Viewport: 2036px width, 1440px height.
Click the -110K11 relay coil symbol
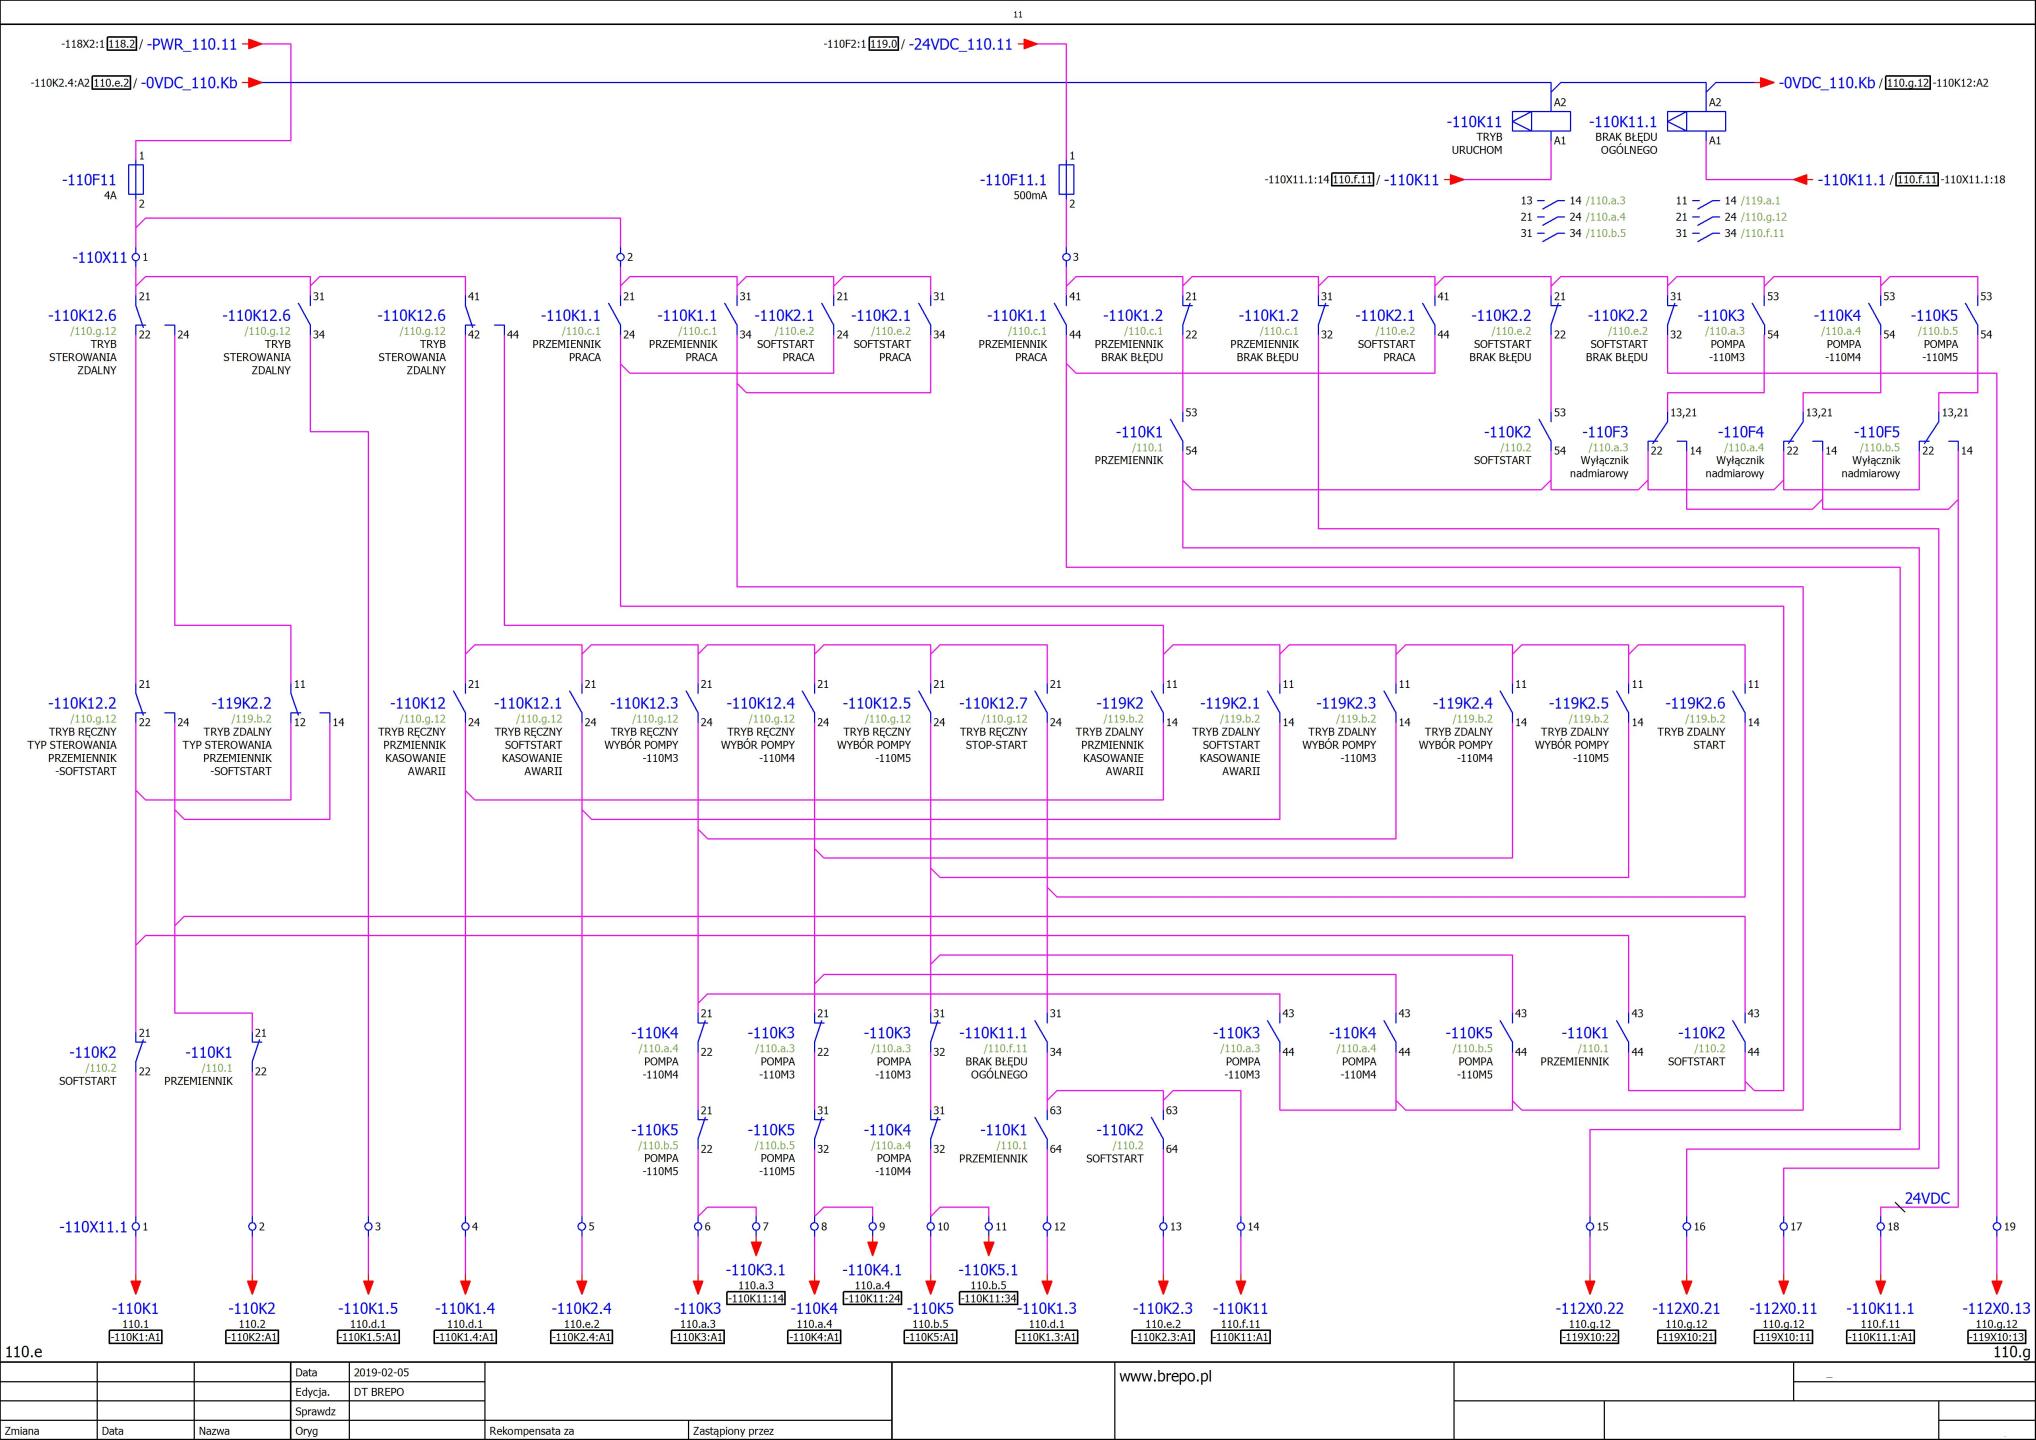pyautogui.click(x=1541, y=122)
